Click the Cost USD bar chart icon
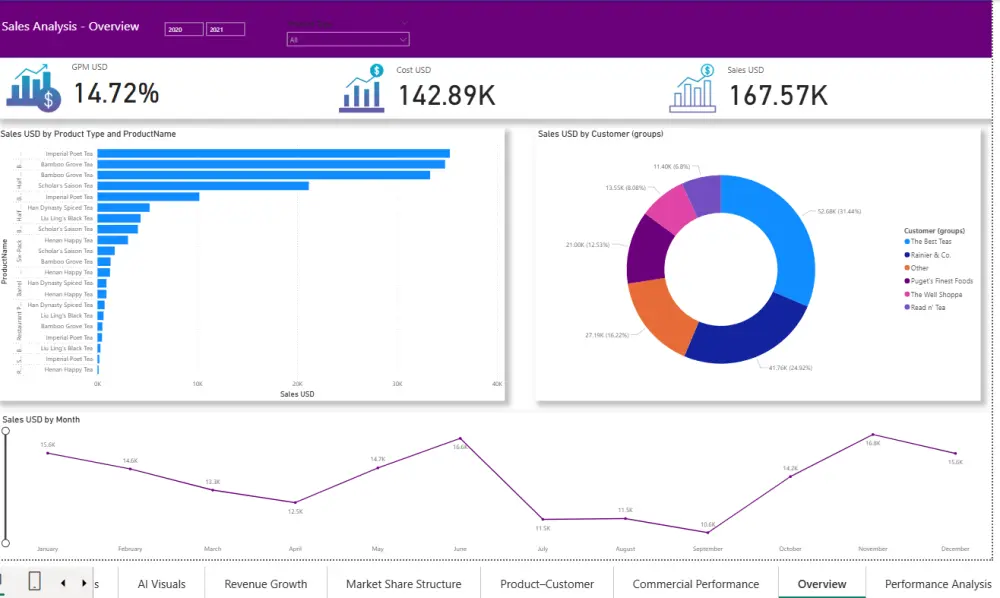The height and width of the screenshot is (598, 1000). pos(362,89)
